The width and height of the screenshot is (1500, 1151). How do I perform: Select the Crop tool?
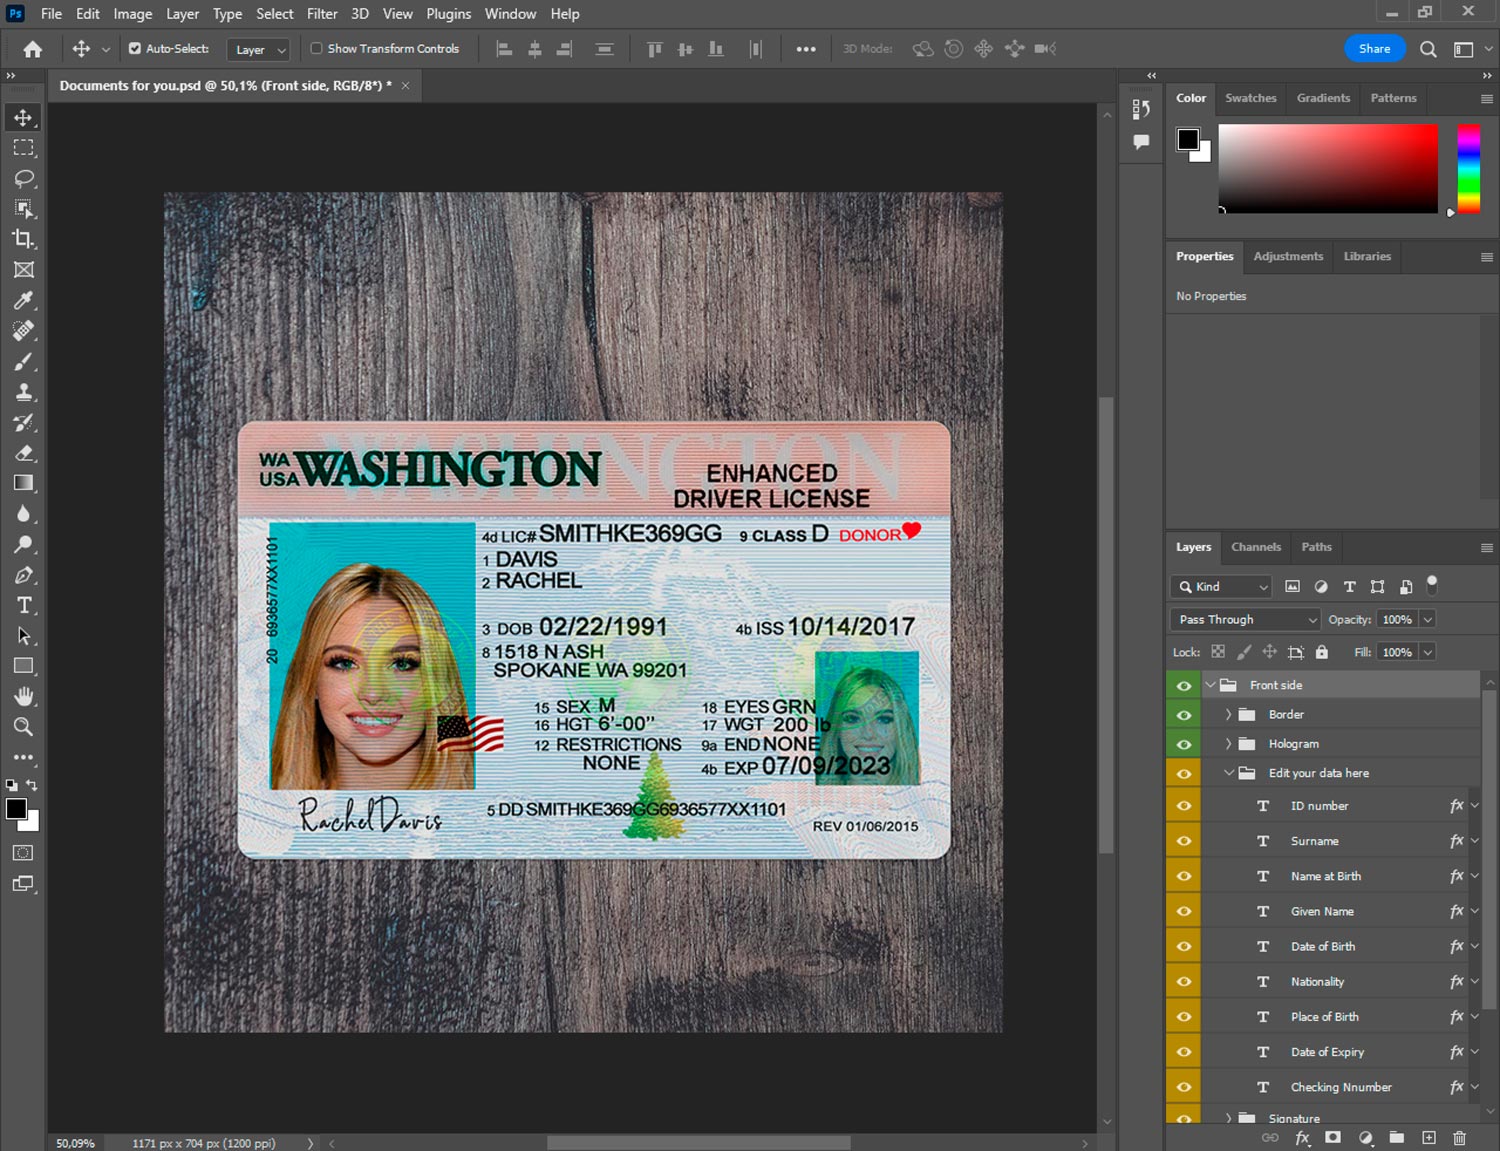[23, 239]
